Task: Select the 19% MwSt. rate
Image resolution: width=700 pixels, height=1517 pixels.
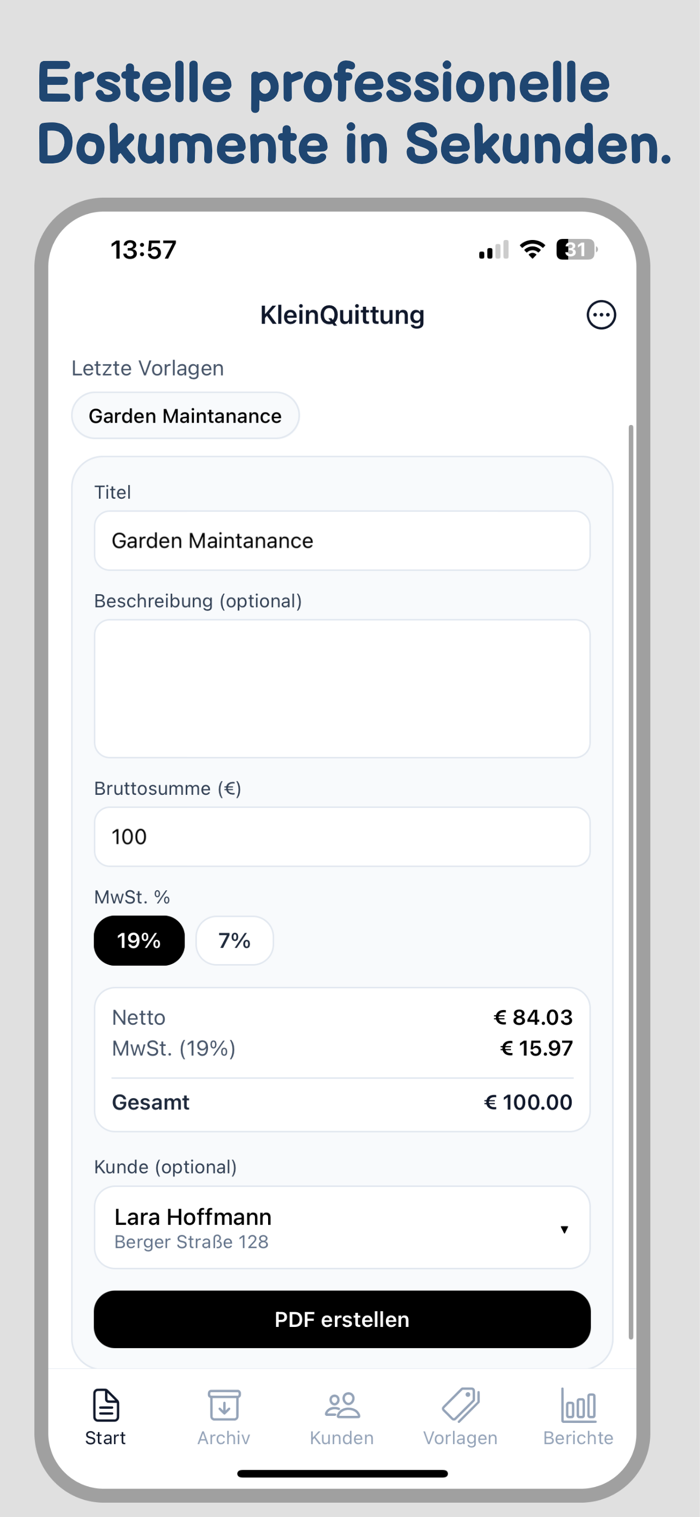Action: (x=139, y=941)
